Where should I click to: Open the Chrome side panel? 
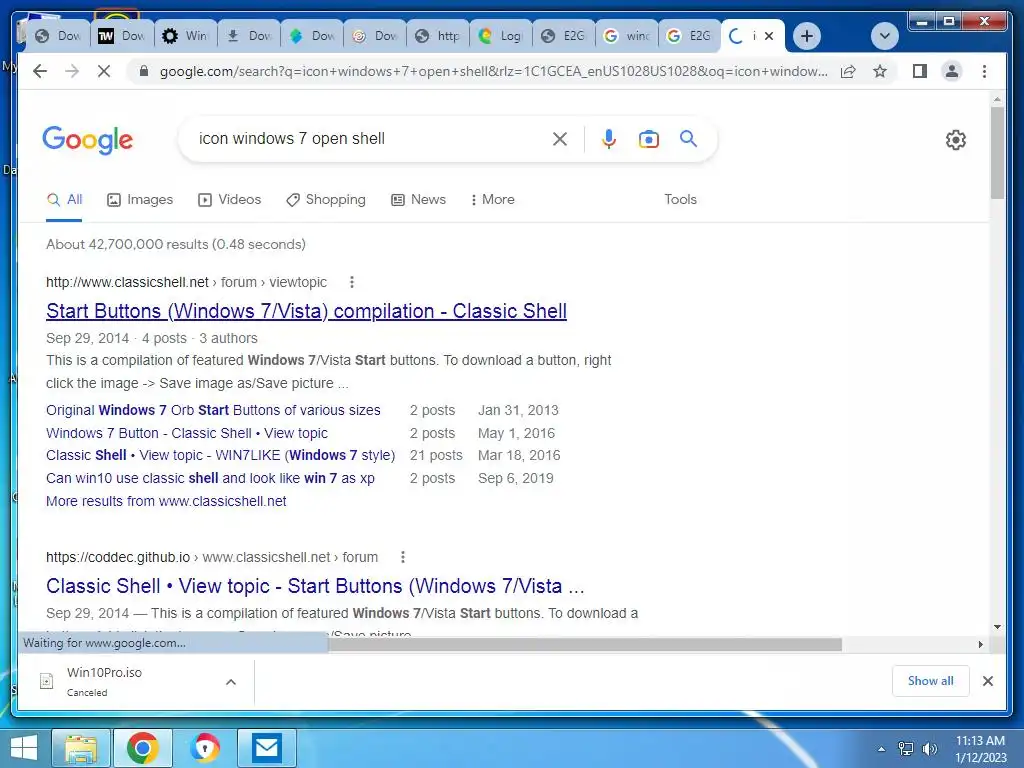(920, 71)
